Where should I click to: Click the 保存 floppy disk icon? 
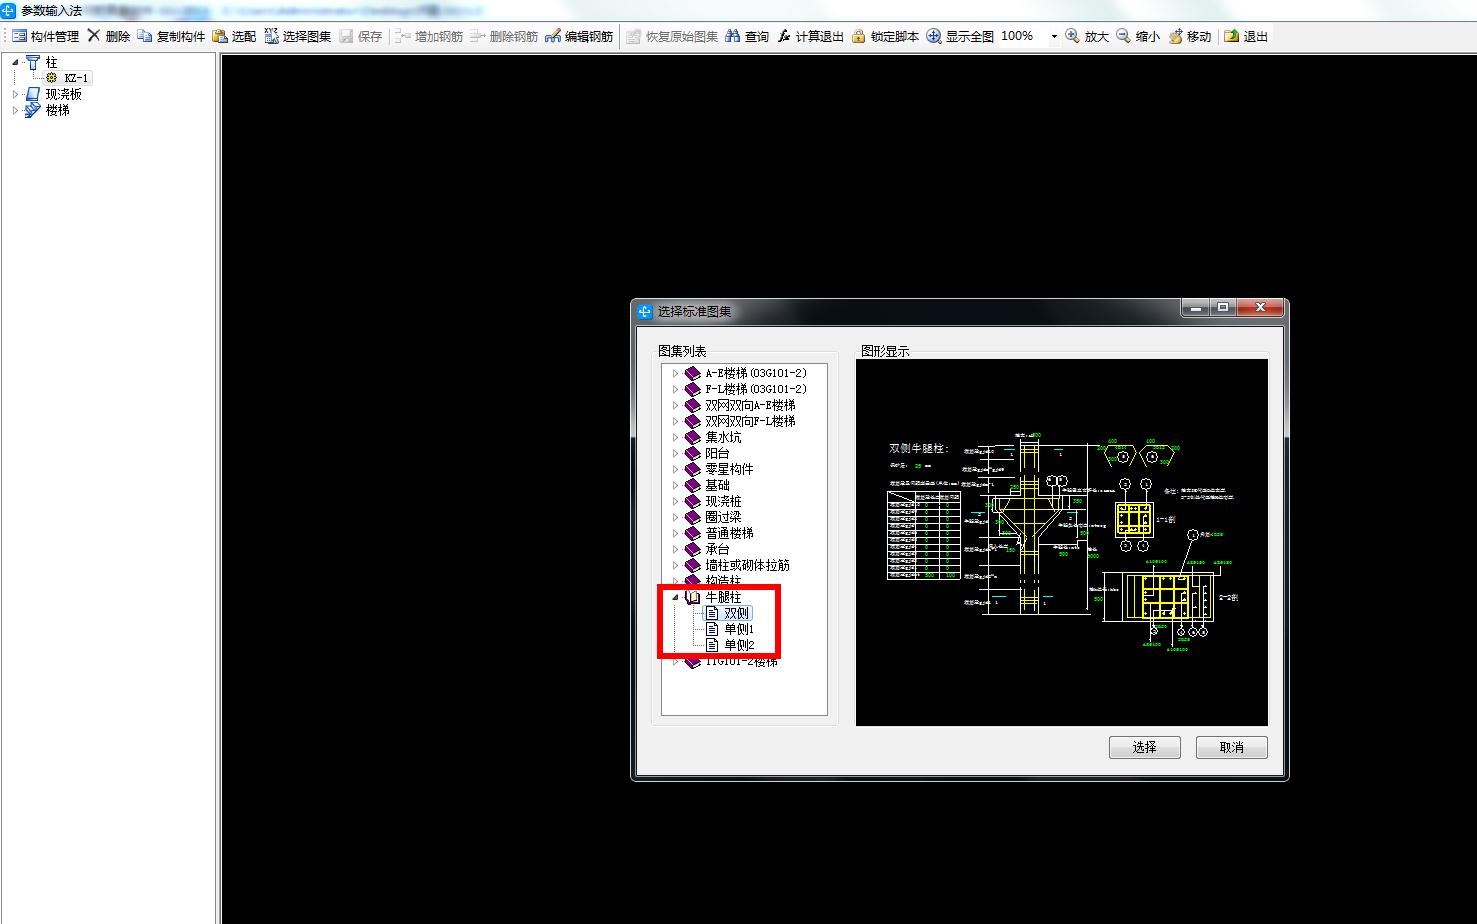tap(347, 36)
